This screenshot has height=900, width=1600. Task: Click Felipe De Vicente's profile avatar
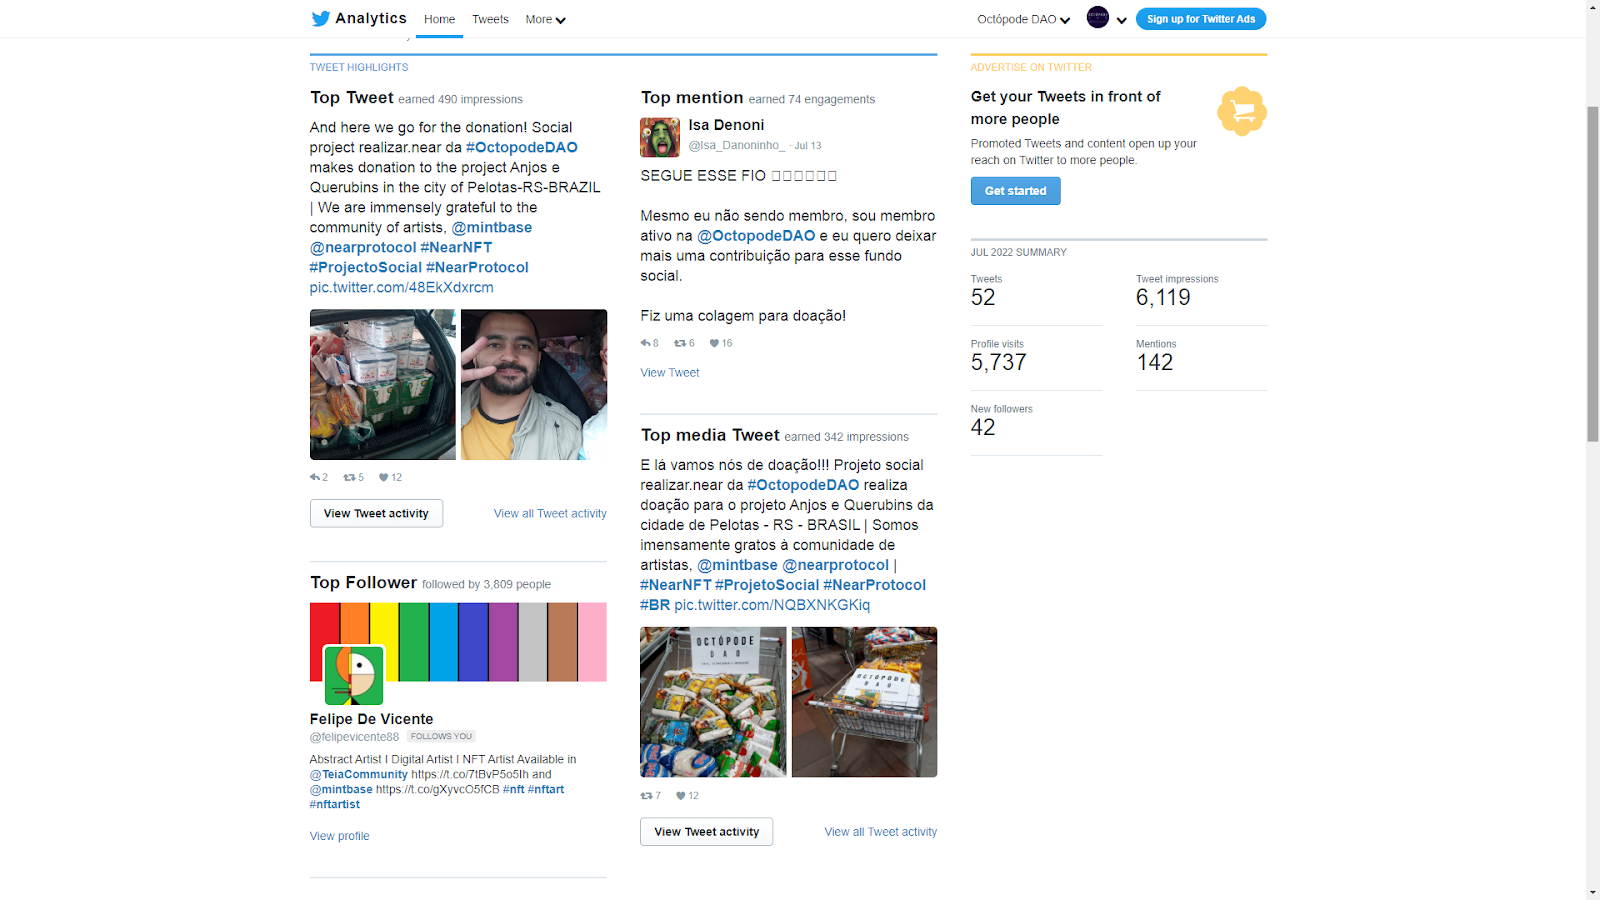tap(354, 675)
